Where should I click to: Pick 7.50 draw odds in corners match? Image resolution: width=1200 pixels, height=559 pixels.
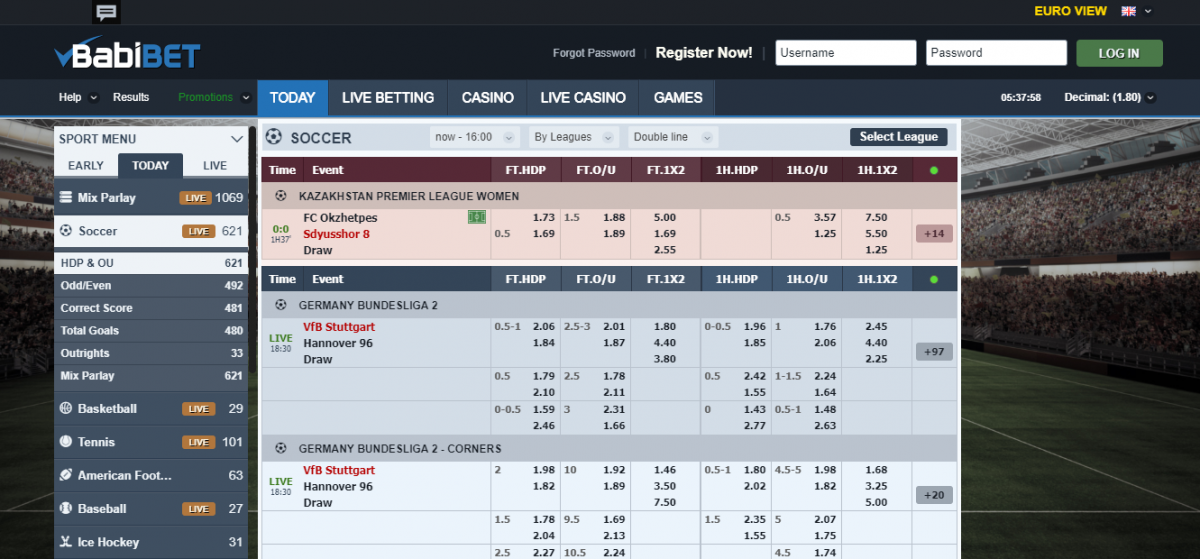pyautogui.click(x=664, y=502)
